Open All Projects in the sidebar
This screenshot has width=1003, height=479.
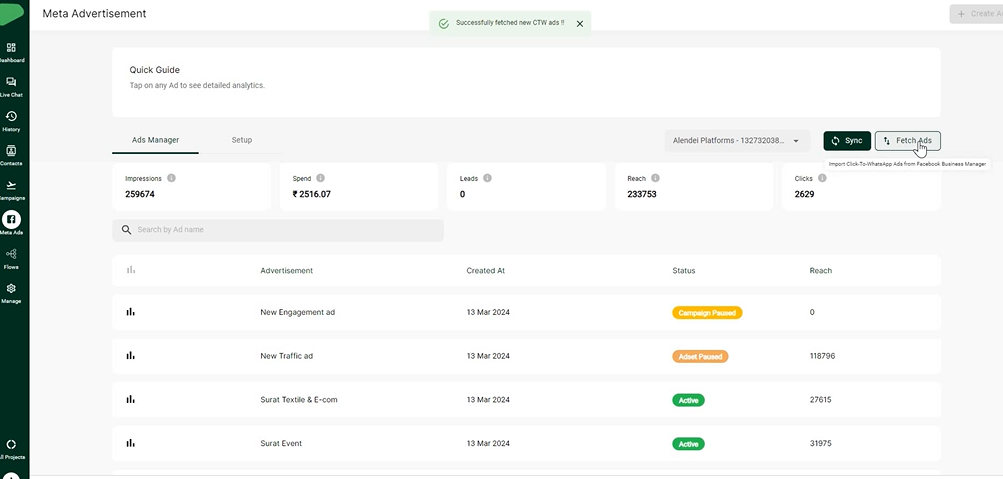(11, 444)
